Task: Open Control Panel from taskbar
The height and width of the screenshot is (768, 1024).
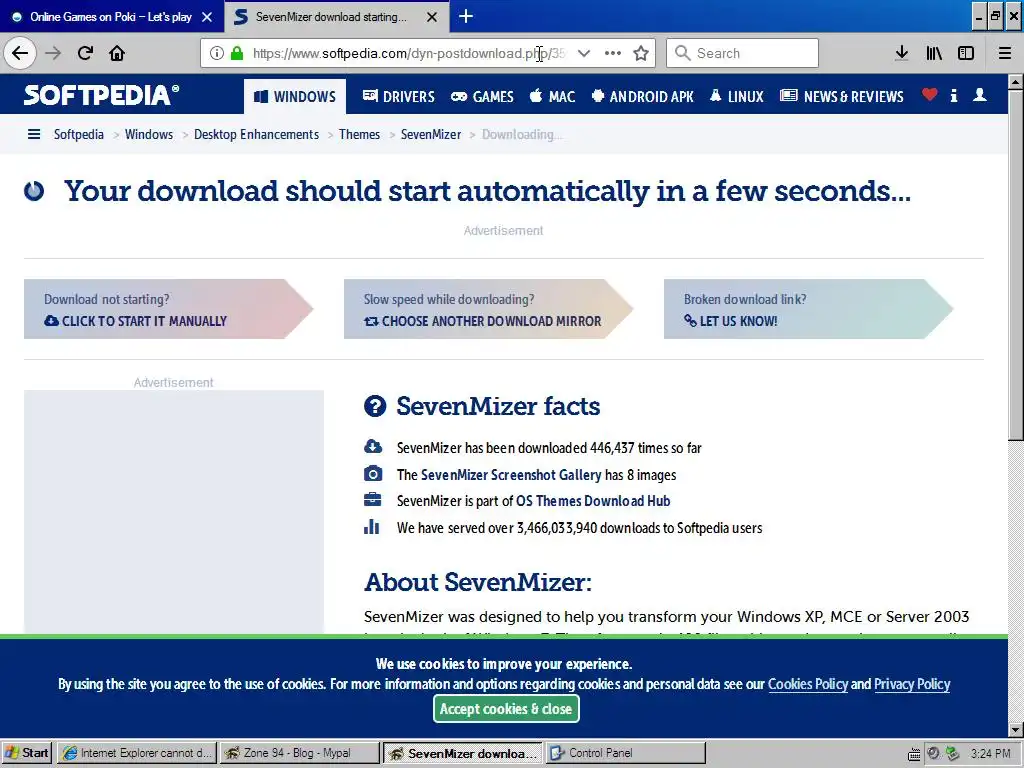Action: pos(625,753)
